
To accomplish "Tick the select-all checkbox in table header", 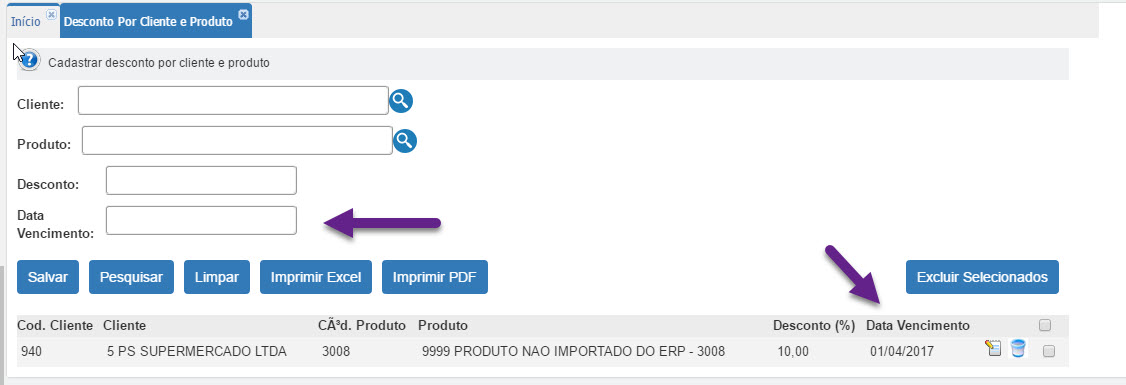I will tap(1045, 325).
